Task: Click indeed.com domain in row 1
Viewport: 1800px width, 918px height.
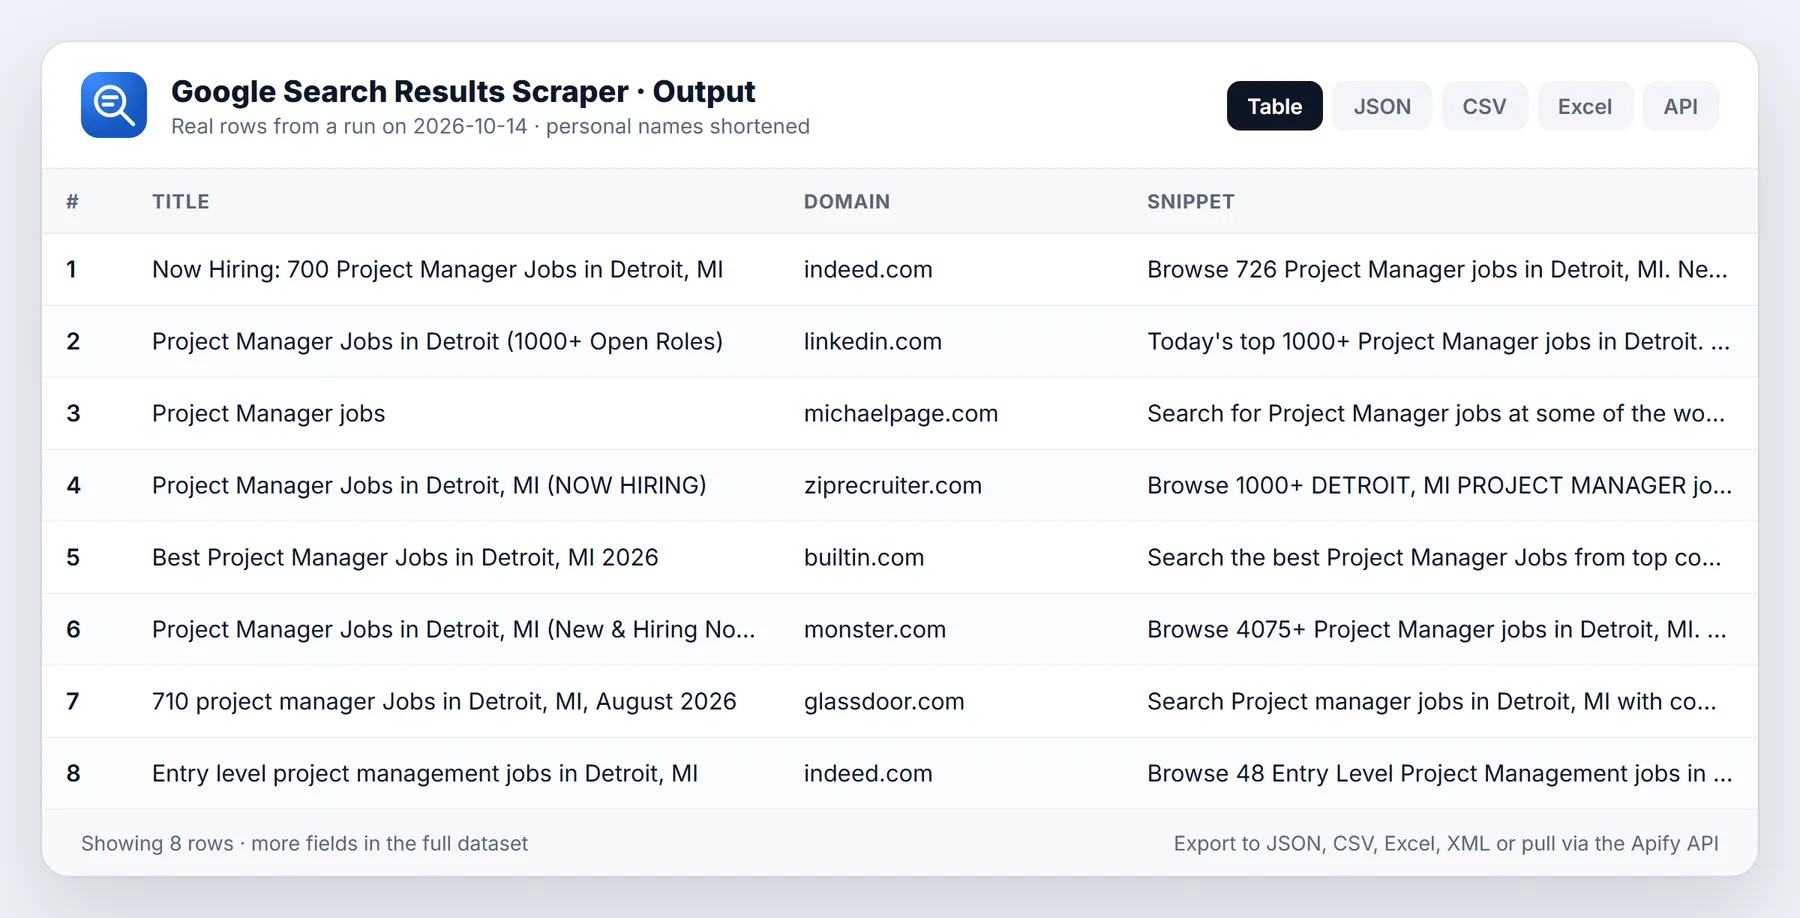Action: (x=868, y=269)
